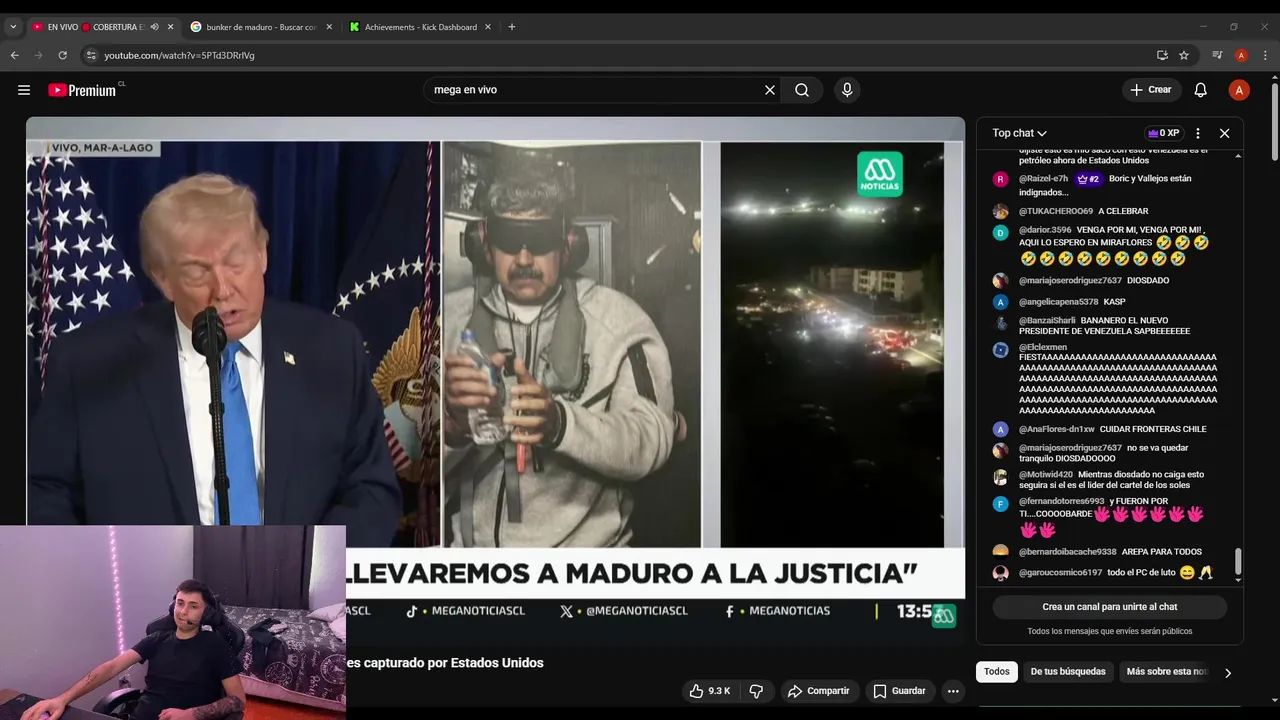The height and width of the screenshot is (720, 1280).
Task: Open chat user @BanzaiSharli
Action: tap(1047, 321)
